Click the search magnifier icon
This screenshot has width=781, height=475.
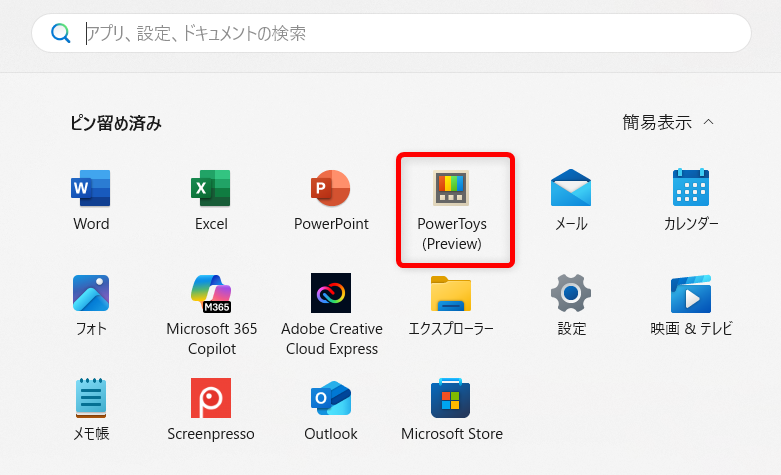pos(61,33)
